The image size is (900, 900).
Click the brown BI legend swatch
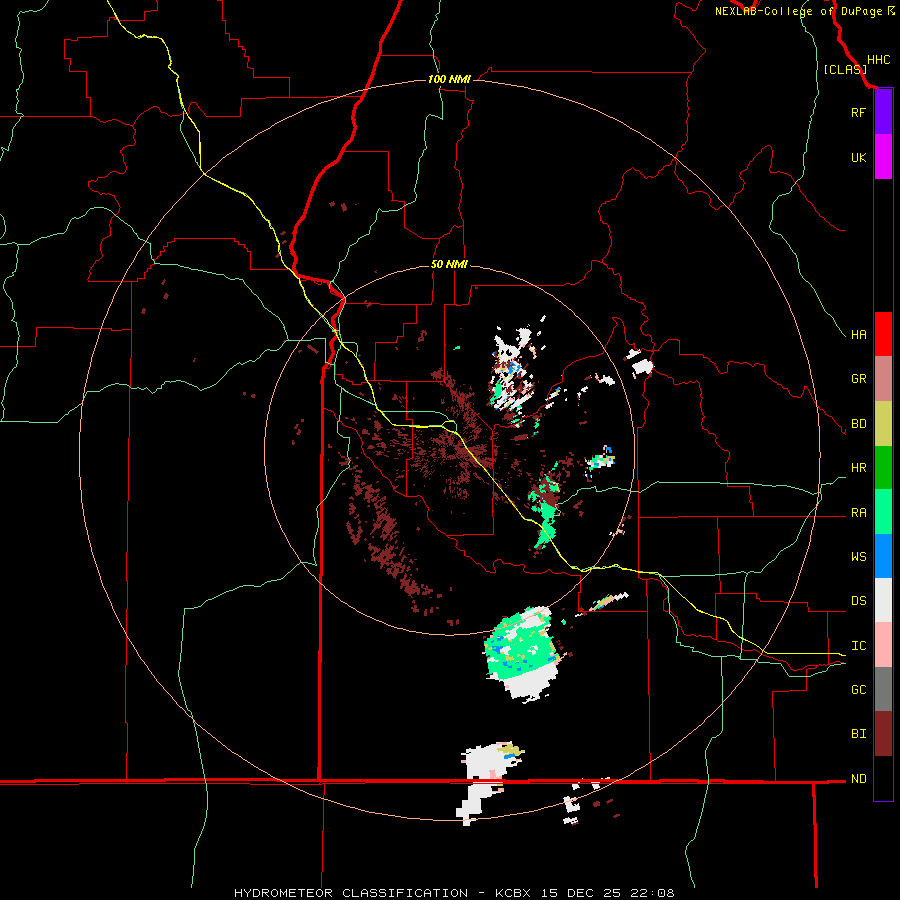883,734
